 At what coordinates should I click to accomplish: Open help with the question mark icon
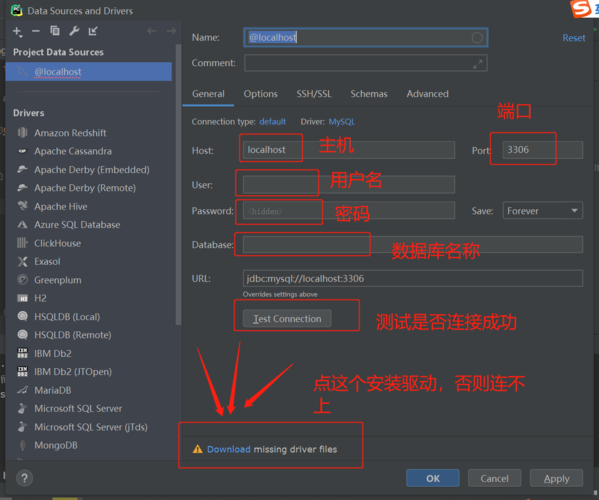(24, 478)
